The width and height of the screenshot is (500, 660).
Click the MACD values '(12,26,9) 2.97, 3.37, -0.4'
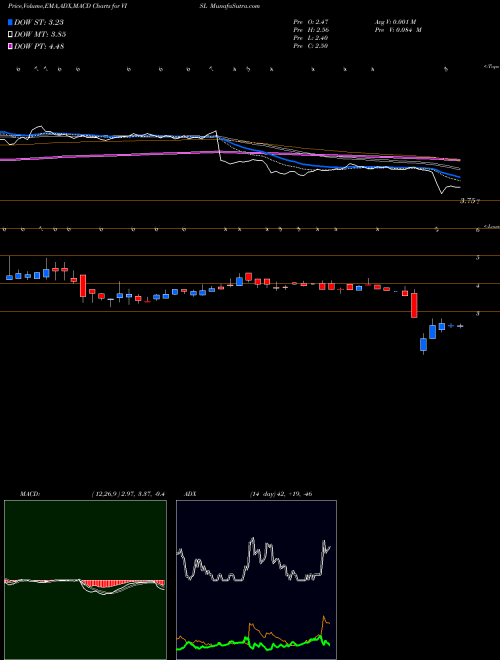point(128,494)
